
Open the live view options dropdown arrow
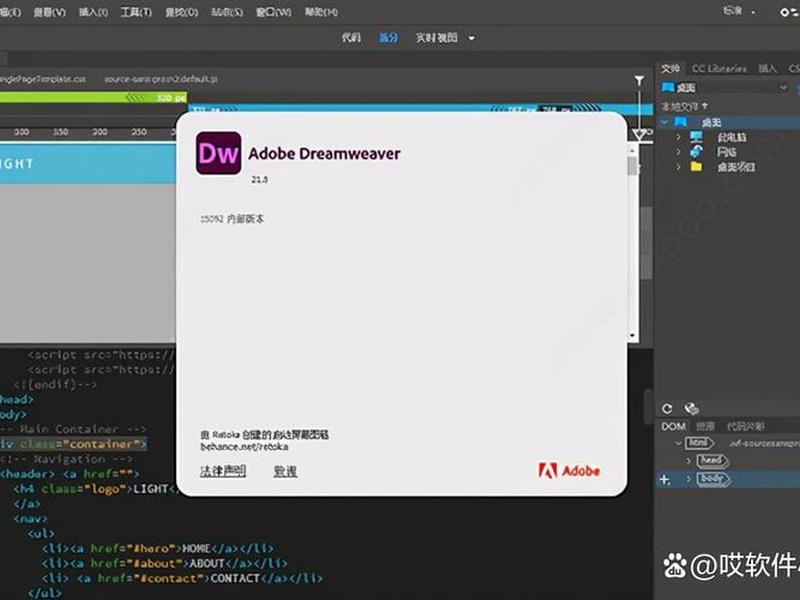pyautogui.click(x=471, y=38)
